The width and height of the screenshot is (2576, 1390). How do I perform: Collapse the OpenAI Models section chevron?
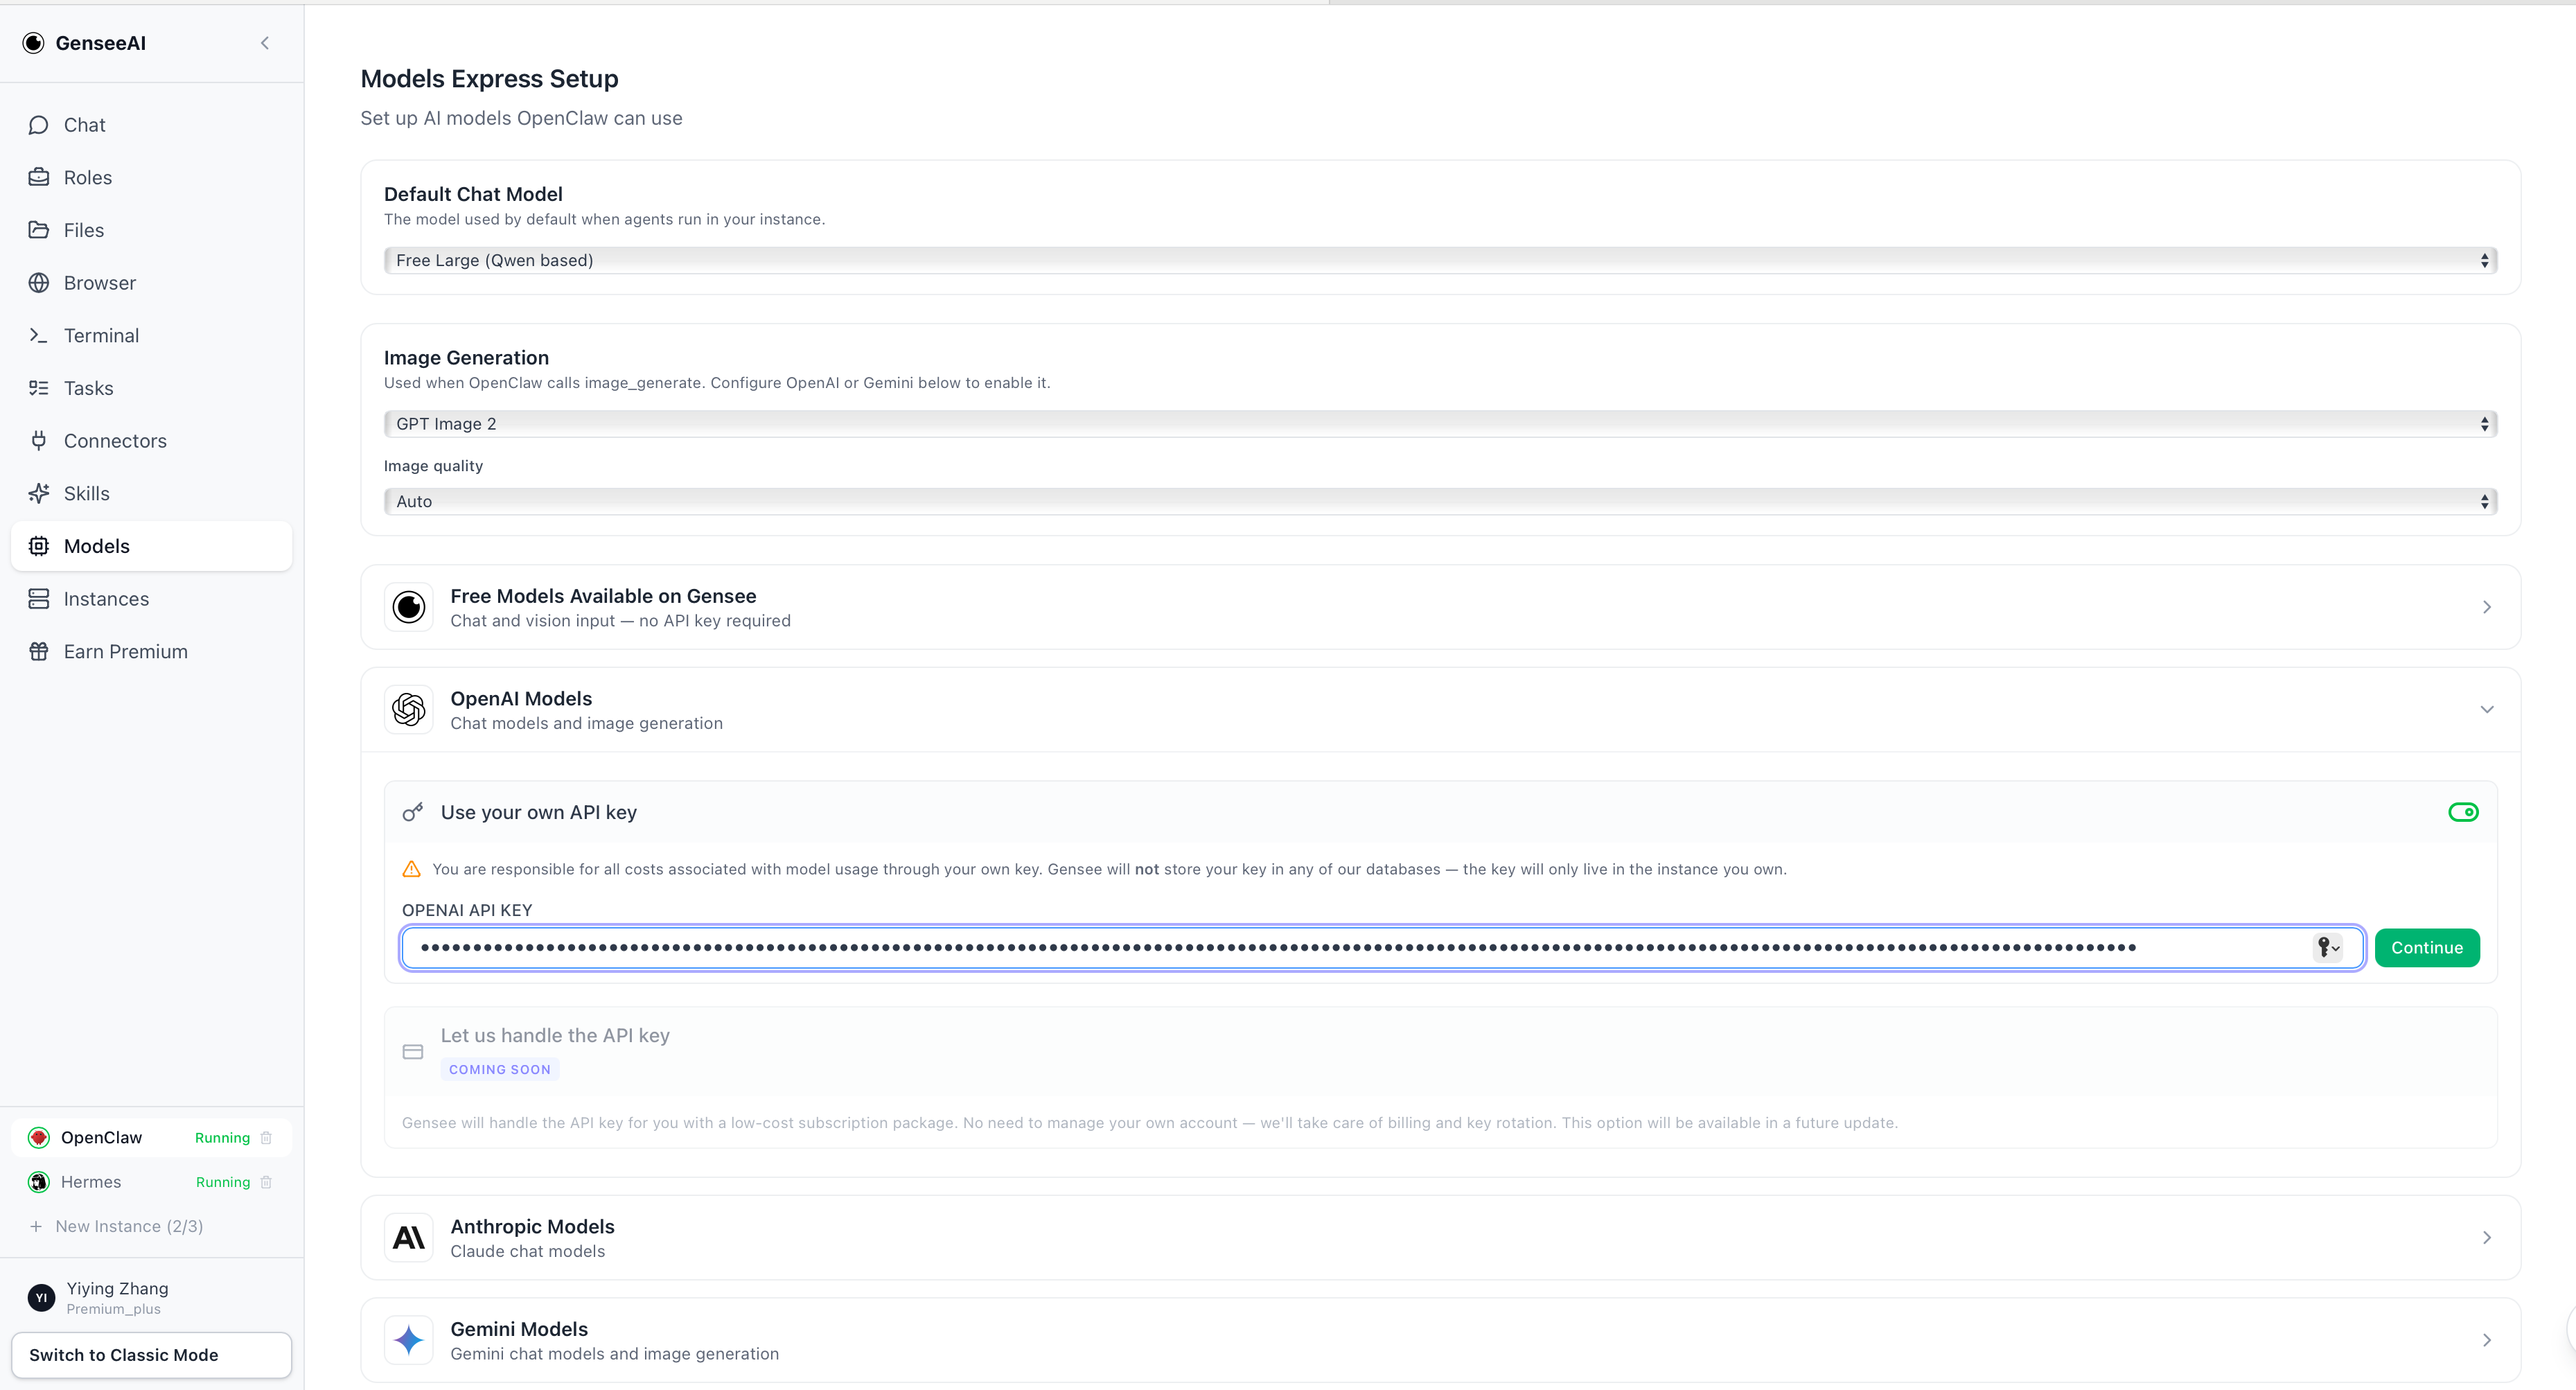pos(2486,710)
